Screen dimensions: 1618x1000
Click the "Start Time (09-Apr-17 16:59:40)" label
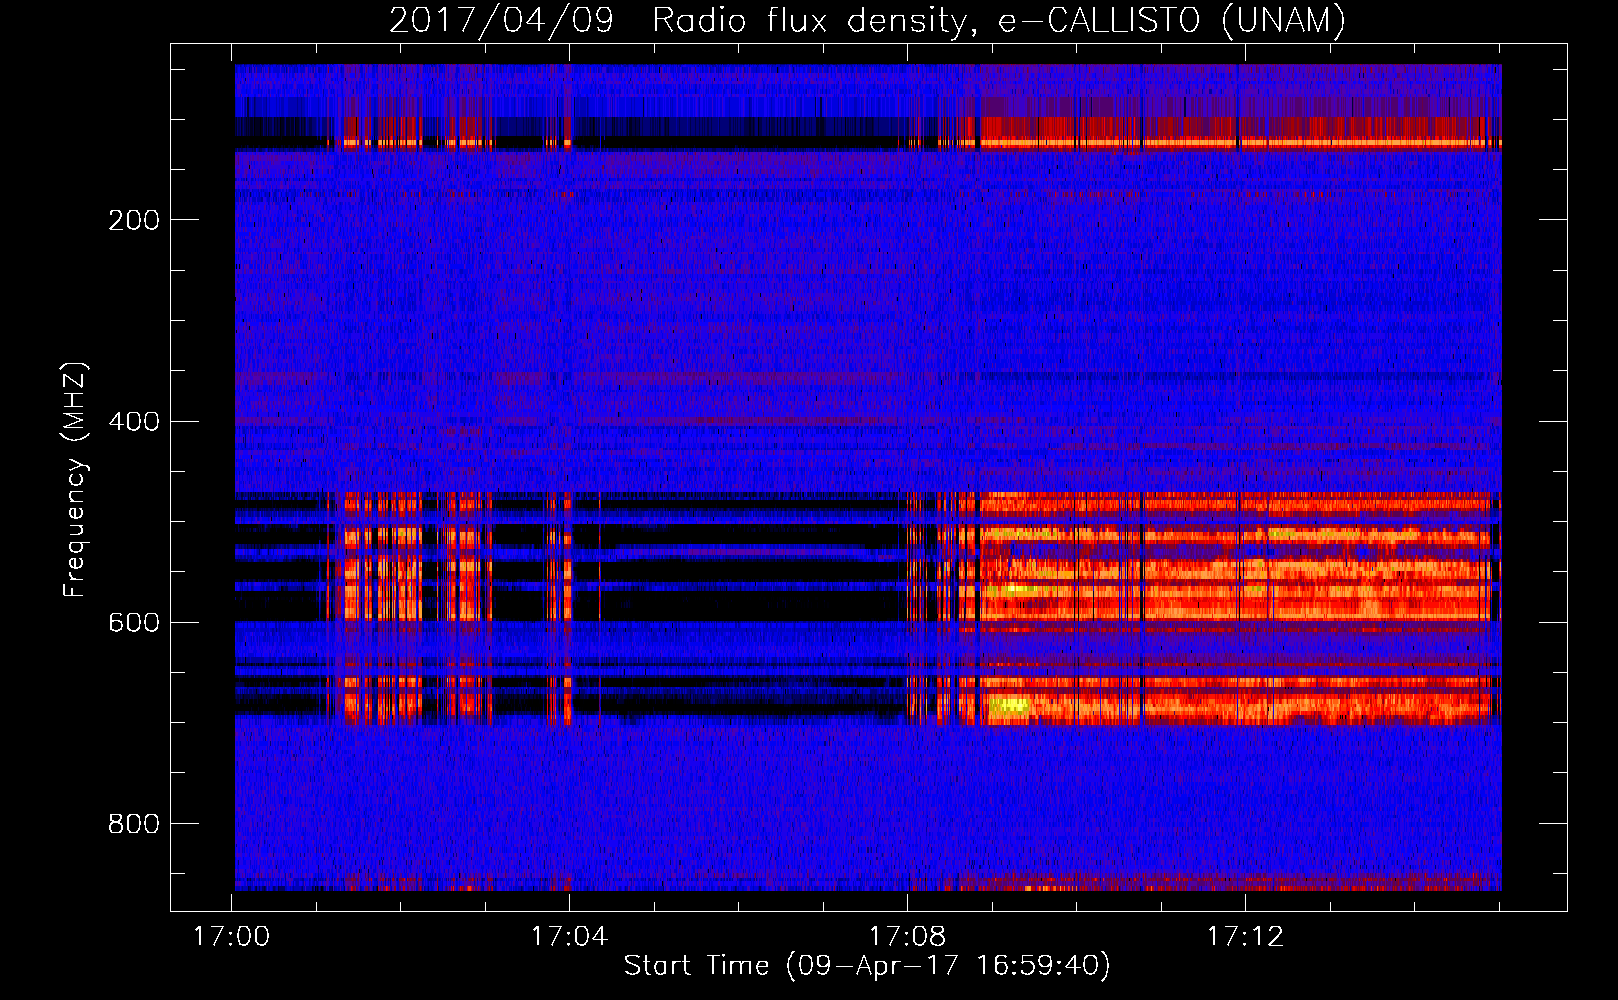point(867,966)
